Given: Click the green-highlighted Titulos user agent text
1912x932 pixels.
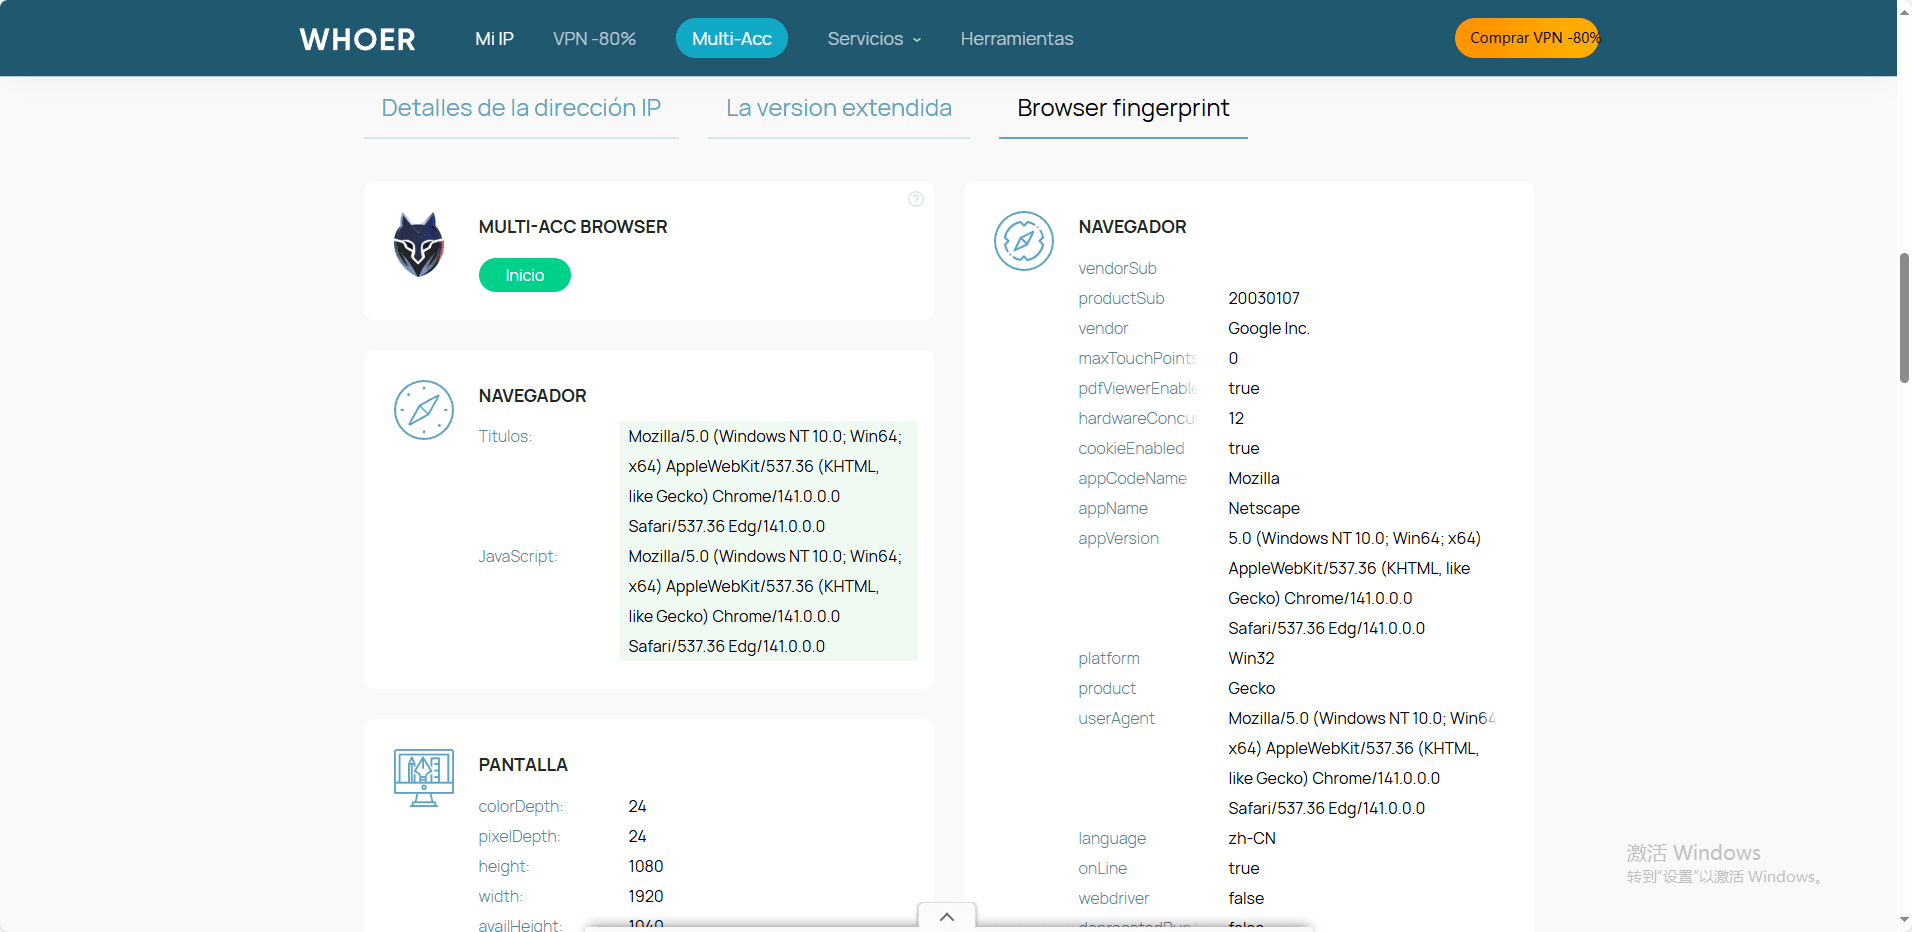Looking at the screenshot, I should coord(765,481).
